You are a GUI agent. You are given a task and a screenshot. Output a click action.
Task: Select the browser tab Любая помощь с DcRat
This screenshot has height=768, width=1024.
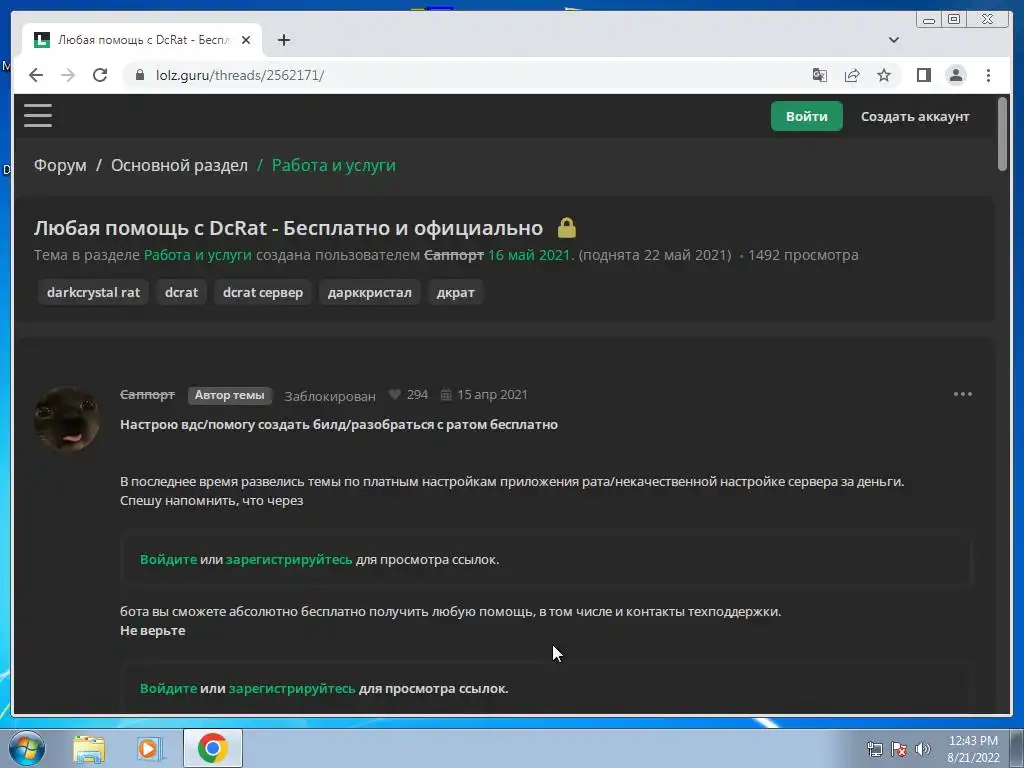point(142,40)
